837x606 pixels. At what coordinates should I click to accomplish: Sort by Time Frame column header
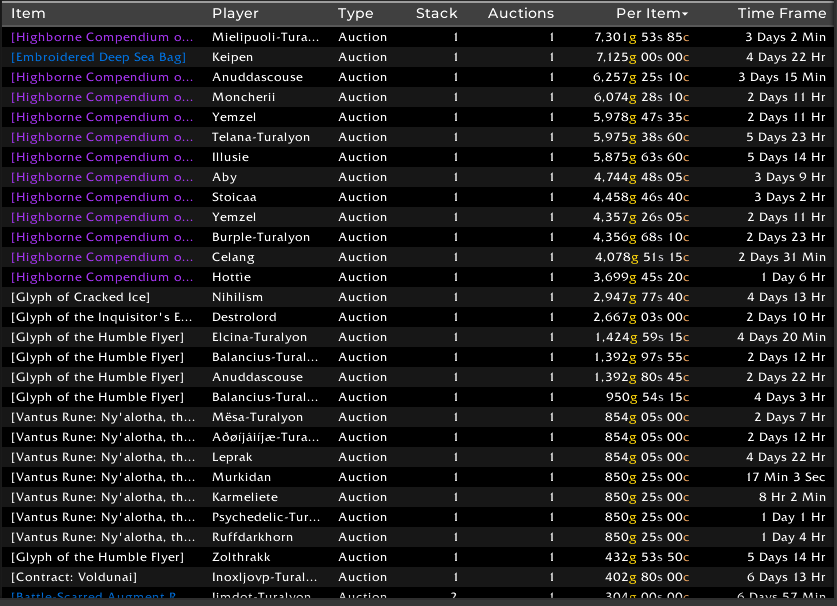[x=781, y=14]
